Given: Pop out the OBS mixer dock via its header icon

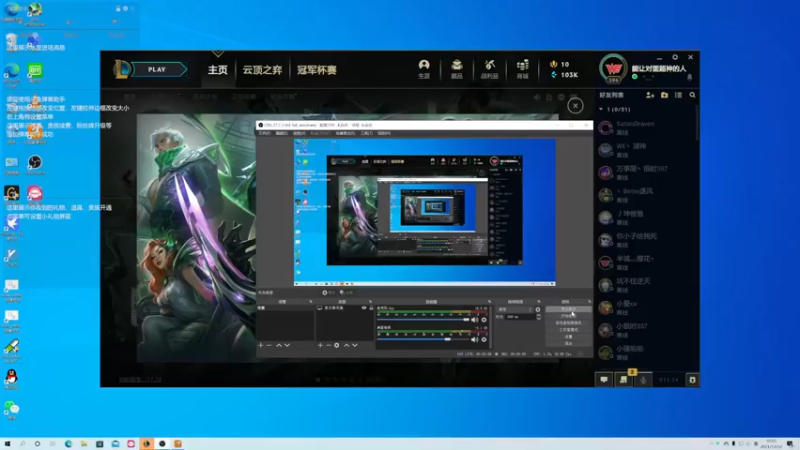Looking at the screenshot, I should 489,302.
